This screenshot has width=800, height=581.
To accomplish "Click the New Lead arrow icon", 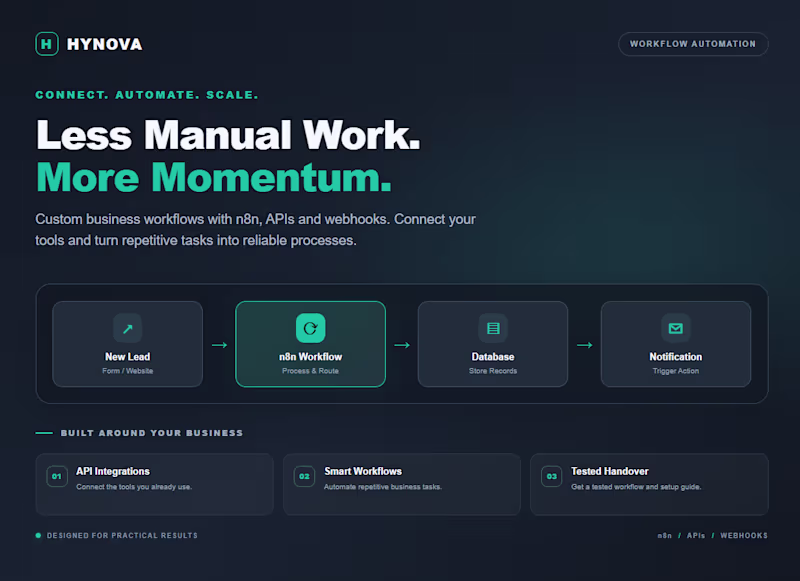I will click(x=128, y=328).
